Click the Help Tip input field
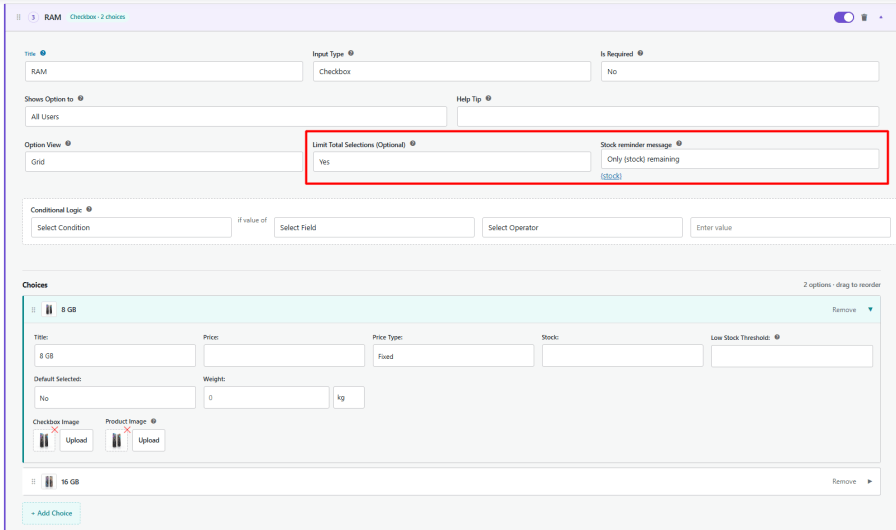 [x=667, y=117]
